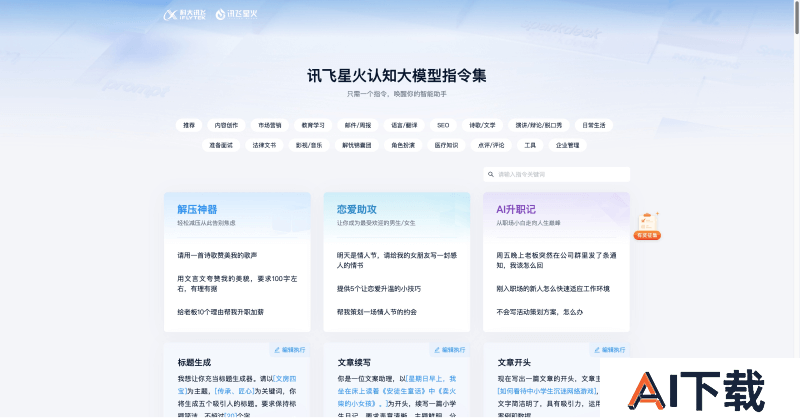Screen dimensions: 800x418
Task: Click the page vertical scrollbar thumb
Action: [x=796, y=17]
